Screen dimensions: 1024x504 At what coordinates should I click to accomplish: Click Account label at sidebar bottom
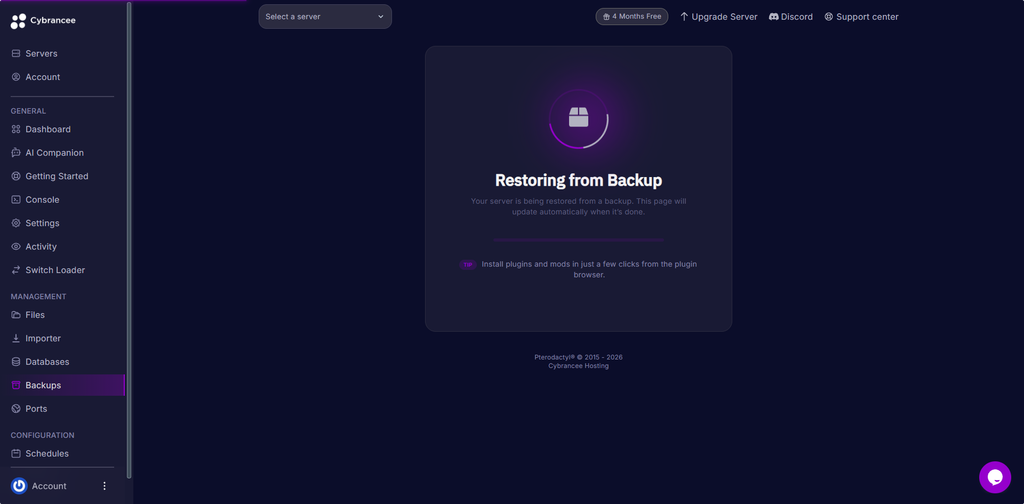[49, 486]
